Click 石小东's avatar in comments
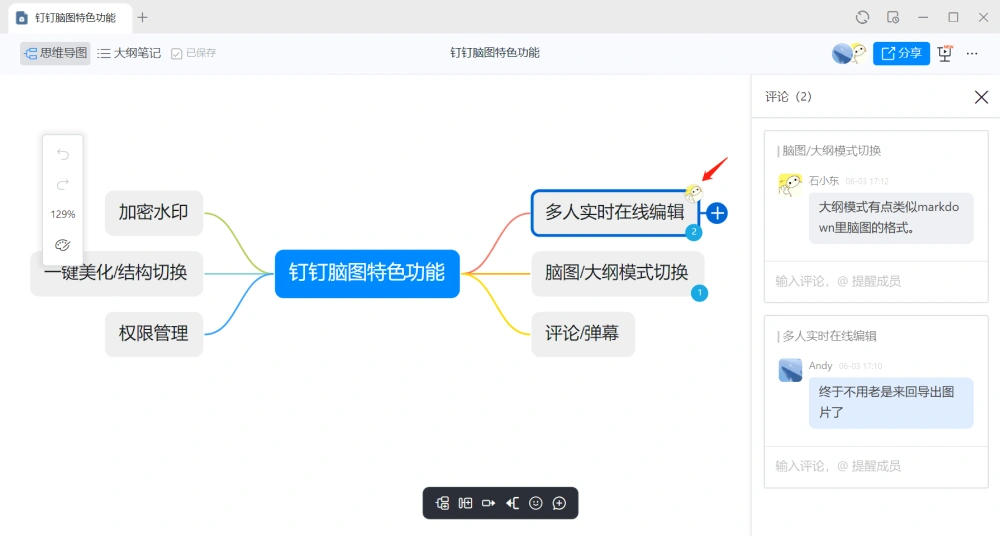 pyautogui.click(x=790, y=185)
